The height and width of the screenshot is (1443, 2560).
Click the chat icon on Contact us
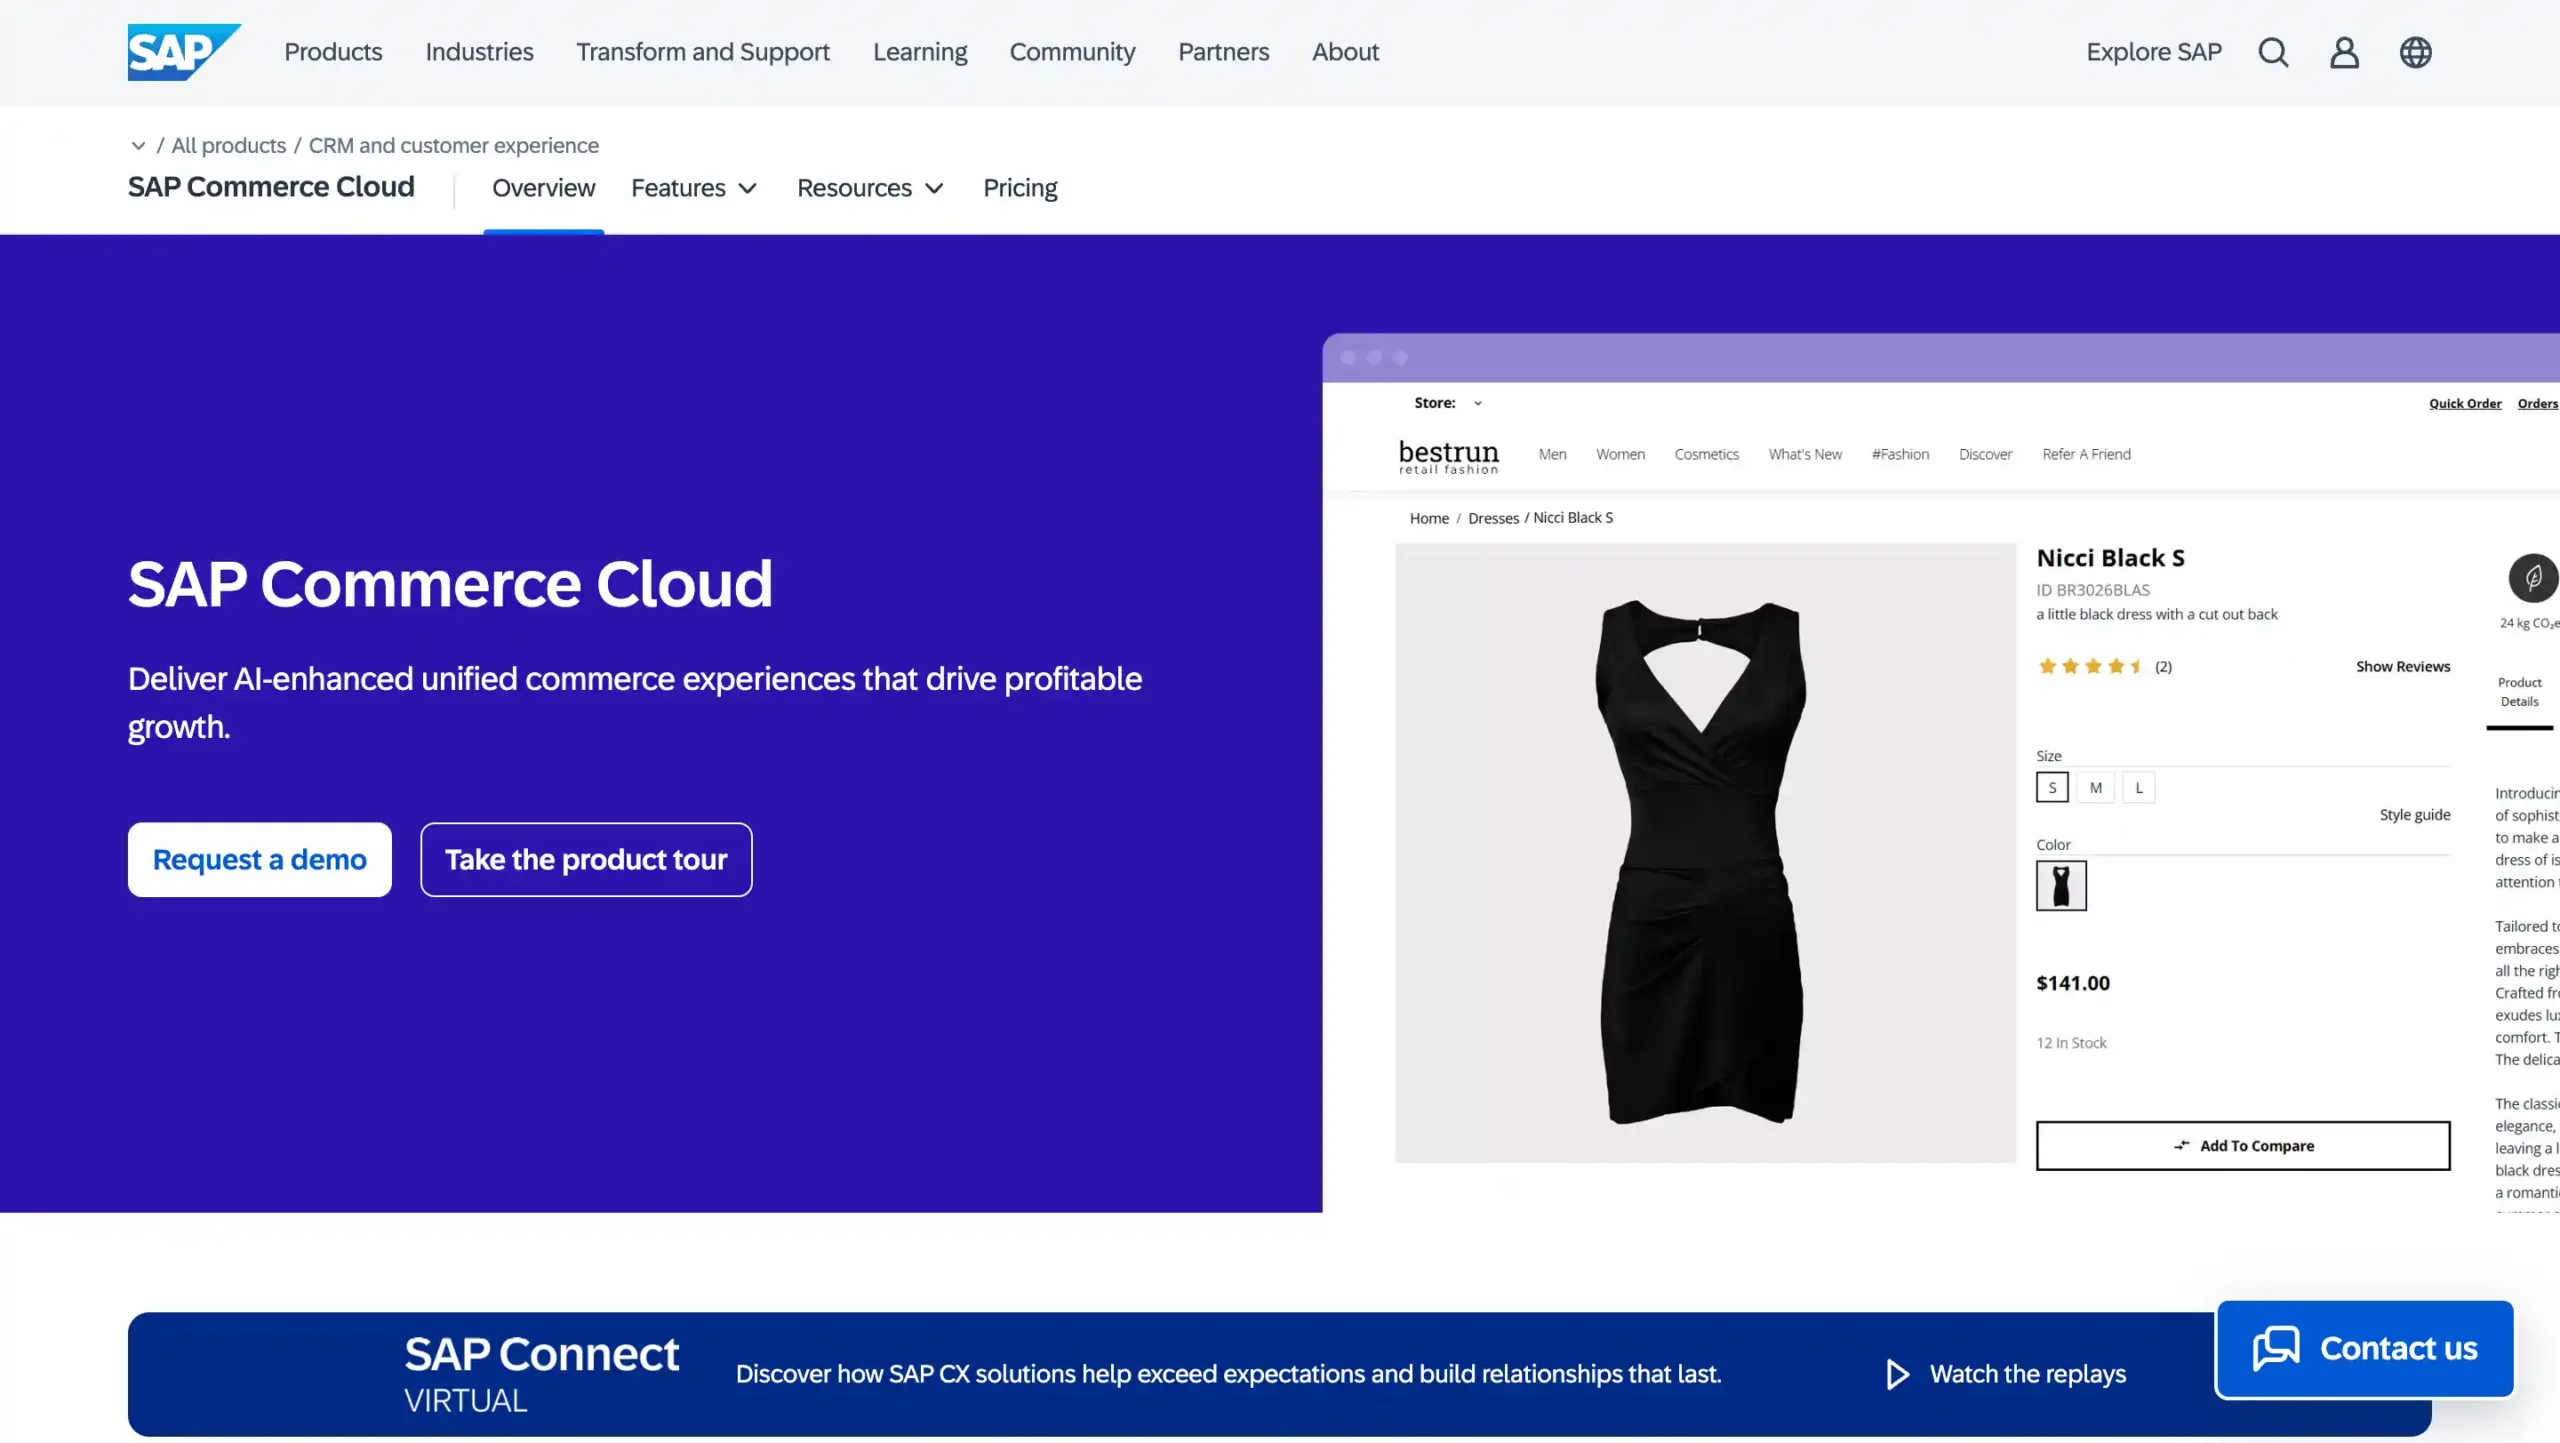[x=2277, y=1348]
